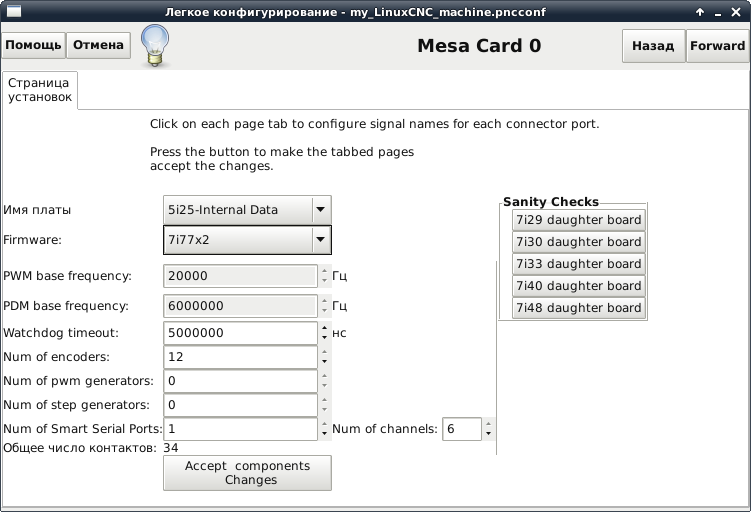751x512 pixels.
Task: Click the light bulb hint icon
Action: (x=153, y=45)
